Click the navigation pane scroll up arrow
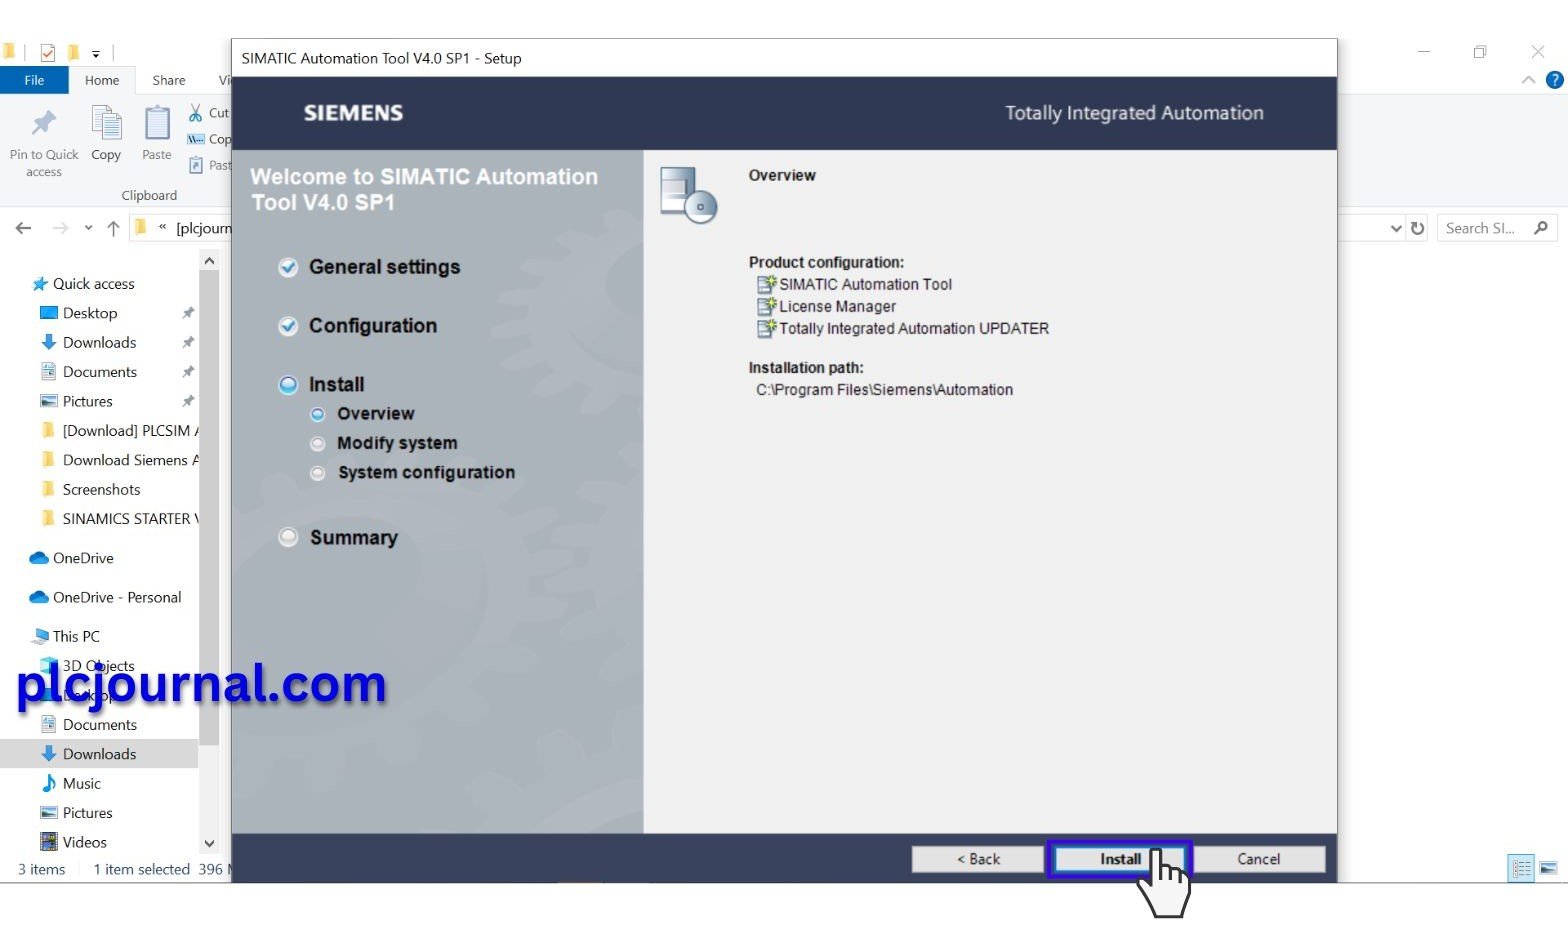The image size is (1568, 940). coord(209,261)
